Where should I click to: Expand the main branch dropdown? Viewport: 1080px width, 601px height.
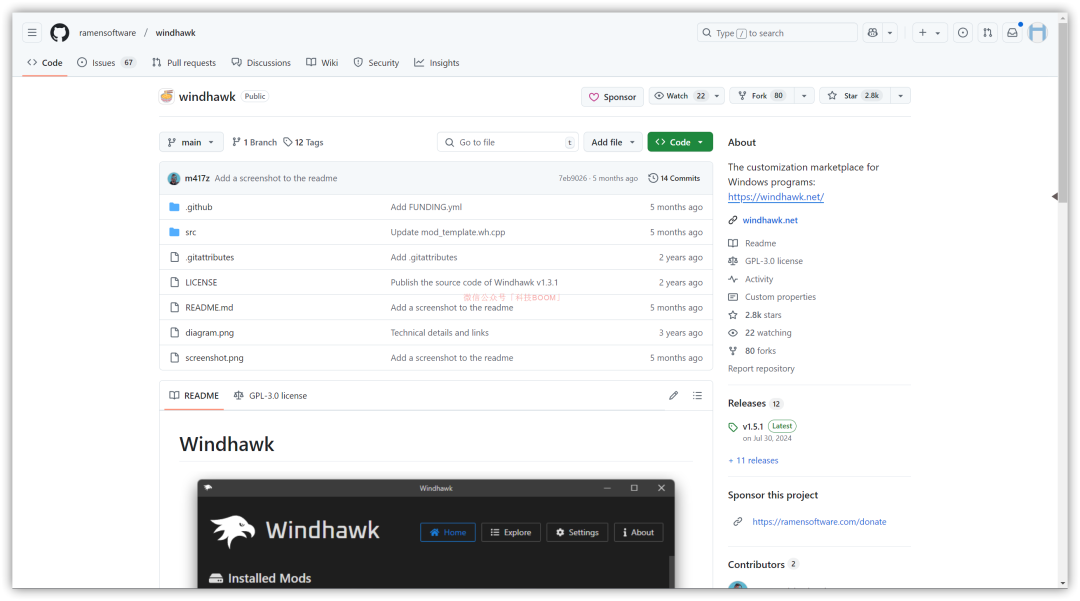coord(191,142)
